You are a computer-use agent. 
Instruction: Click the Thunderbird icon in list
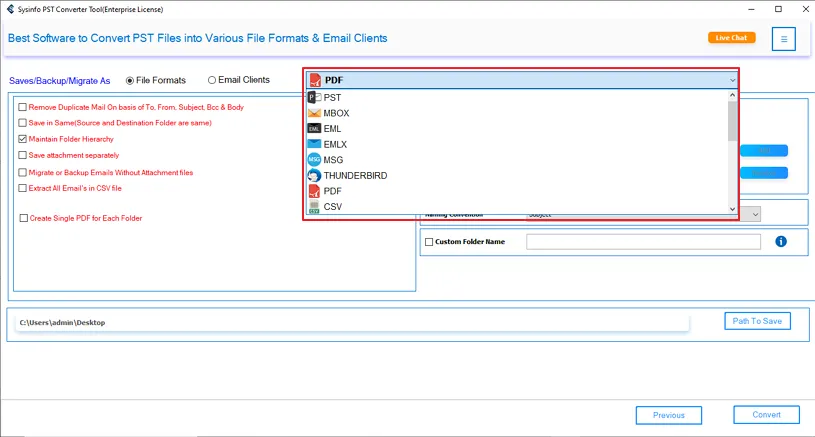314,175
